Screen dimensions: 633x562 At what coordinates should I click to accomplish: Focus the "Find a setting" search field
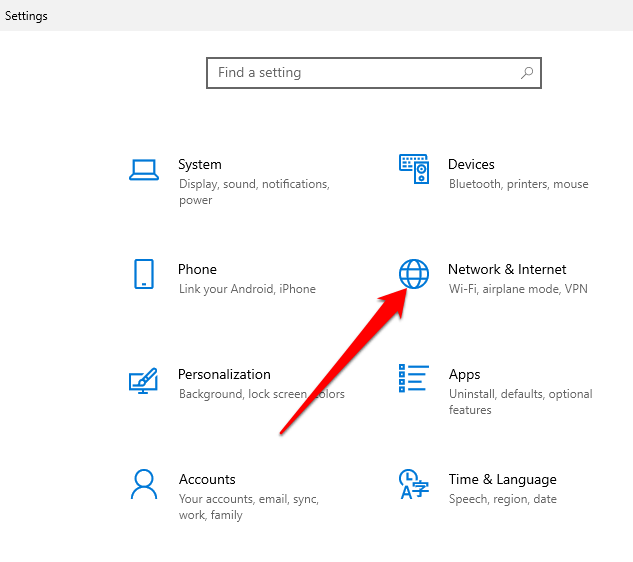tap(365, 73)
